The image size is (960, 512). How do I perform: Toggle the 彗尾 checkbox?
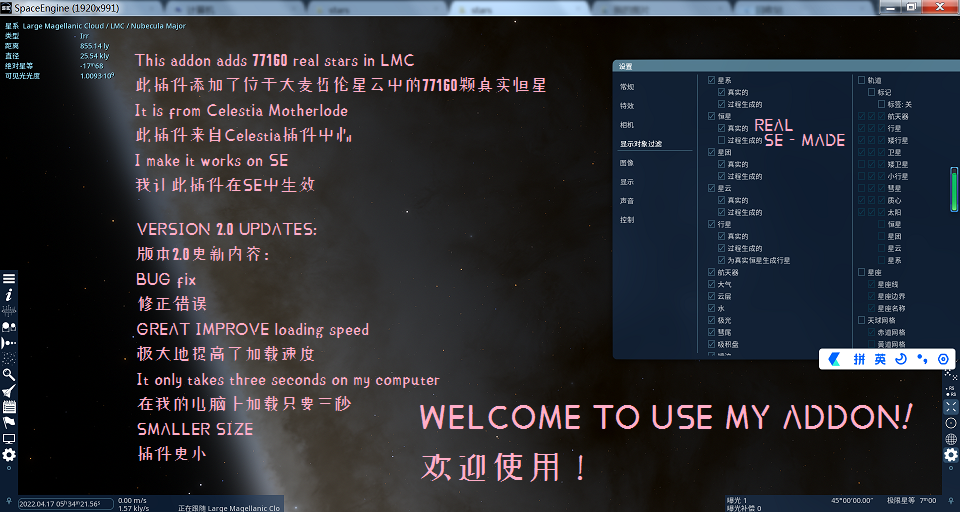point(711,332)
